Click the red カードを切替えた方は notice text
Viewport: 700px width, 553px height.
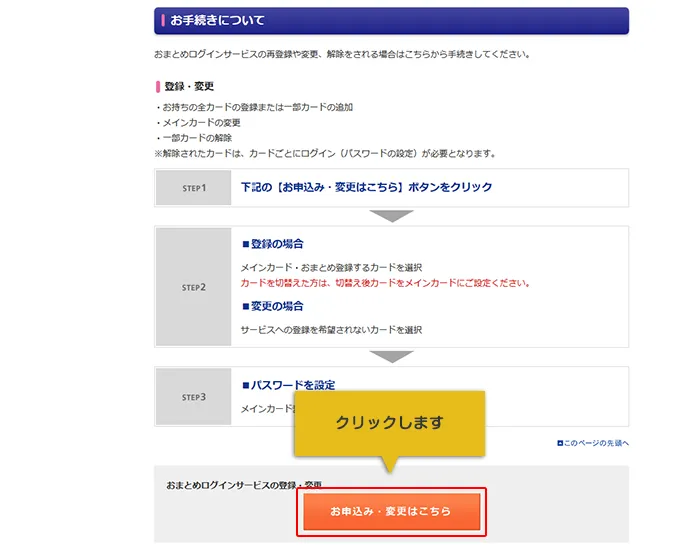(x=385, y=283)
